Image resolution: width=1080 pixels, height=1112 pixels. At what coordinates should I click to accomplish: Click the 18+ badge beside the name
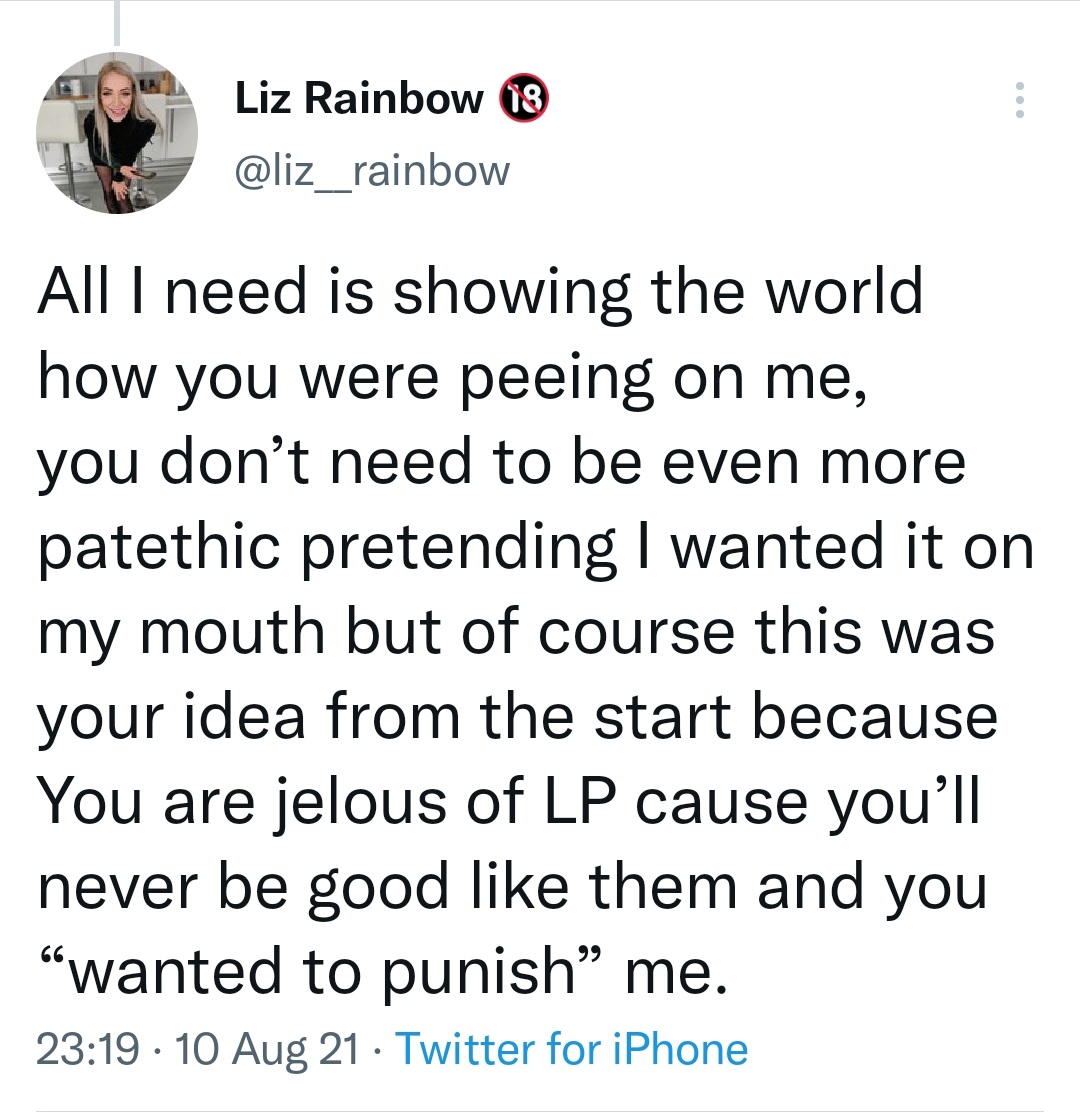tap(522, 98)
